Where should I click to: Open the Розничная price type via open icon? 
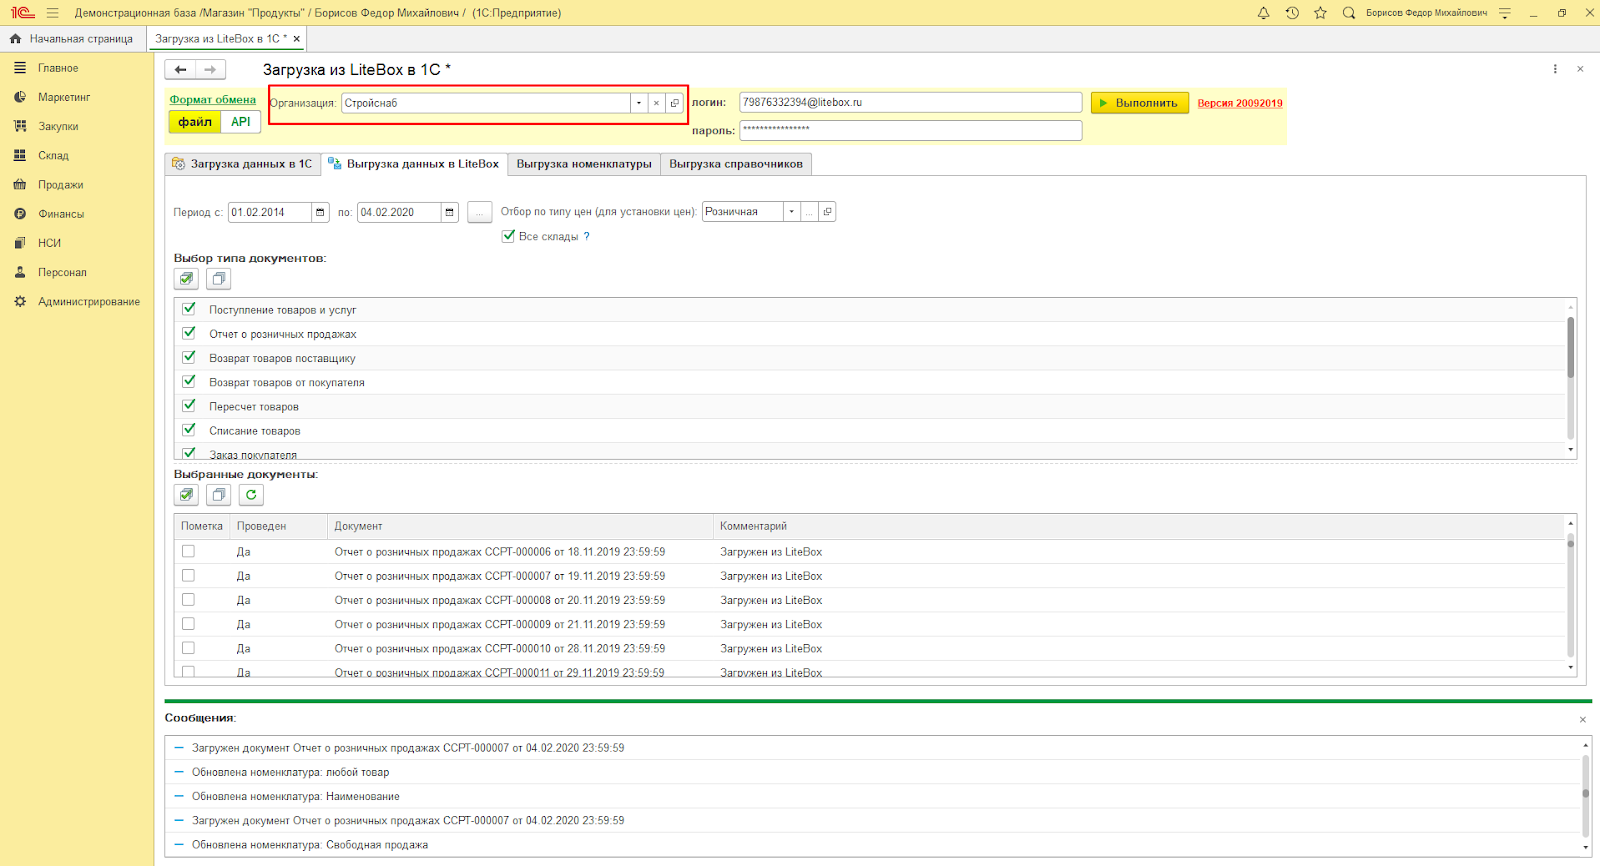pos(827,212)
